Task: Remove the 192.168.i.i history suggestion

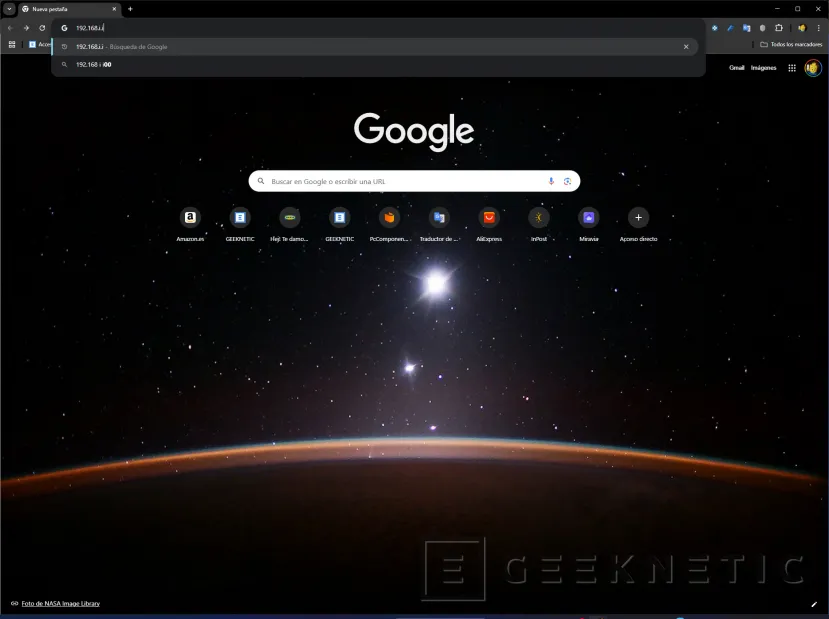Action: [x=686, y=47]
